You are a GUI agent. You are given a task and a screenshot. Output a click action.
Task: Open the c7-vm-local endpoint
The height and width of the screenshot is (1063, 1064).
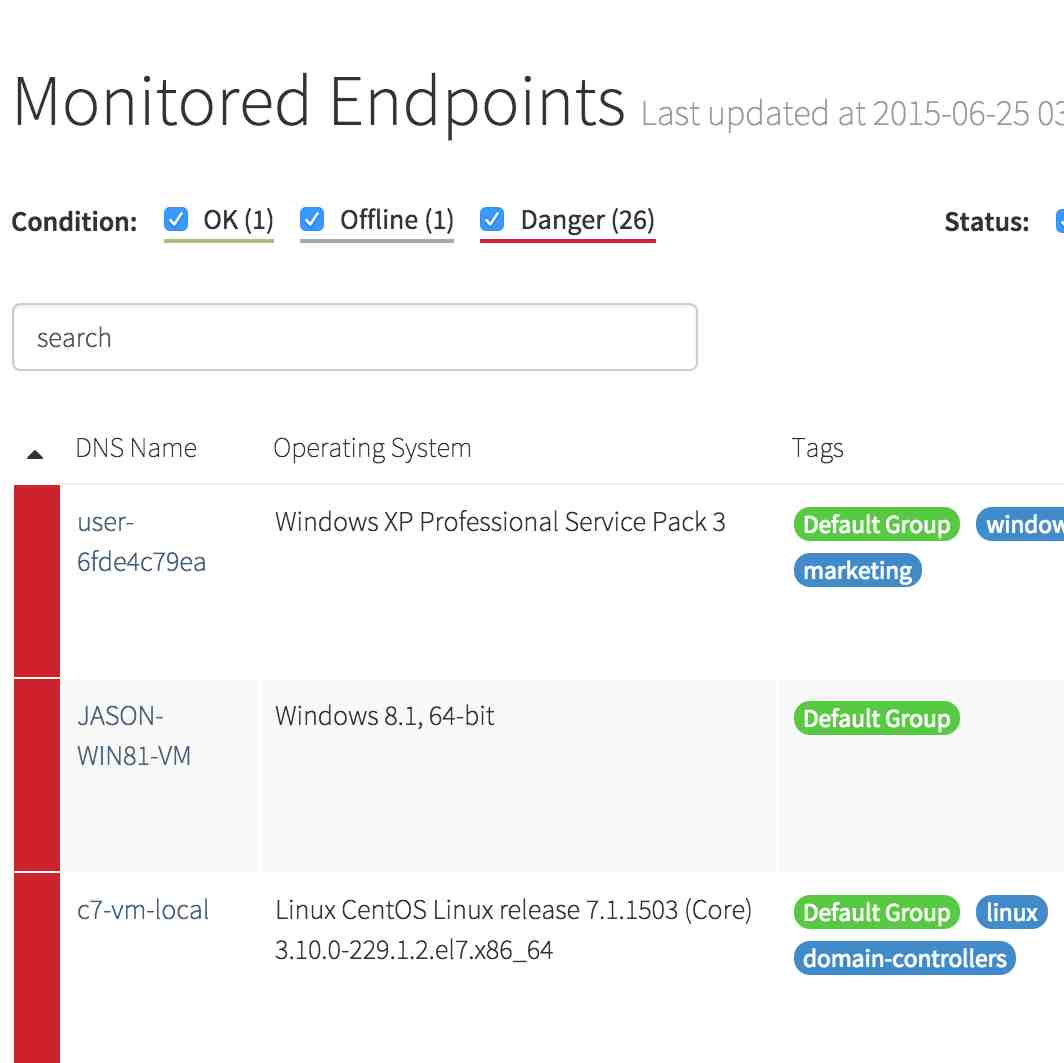coord(143,910)
